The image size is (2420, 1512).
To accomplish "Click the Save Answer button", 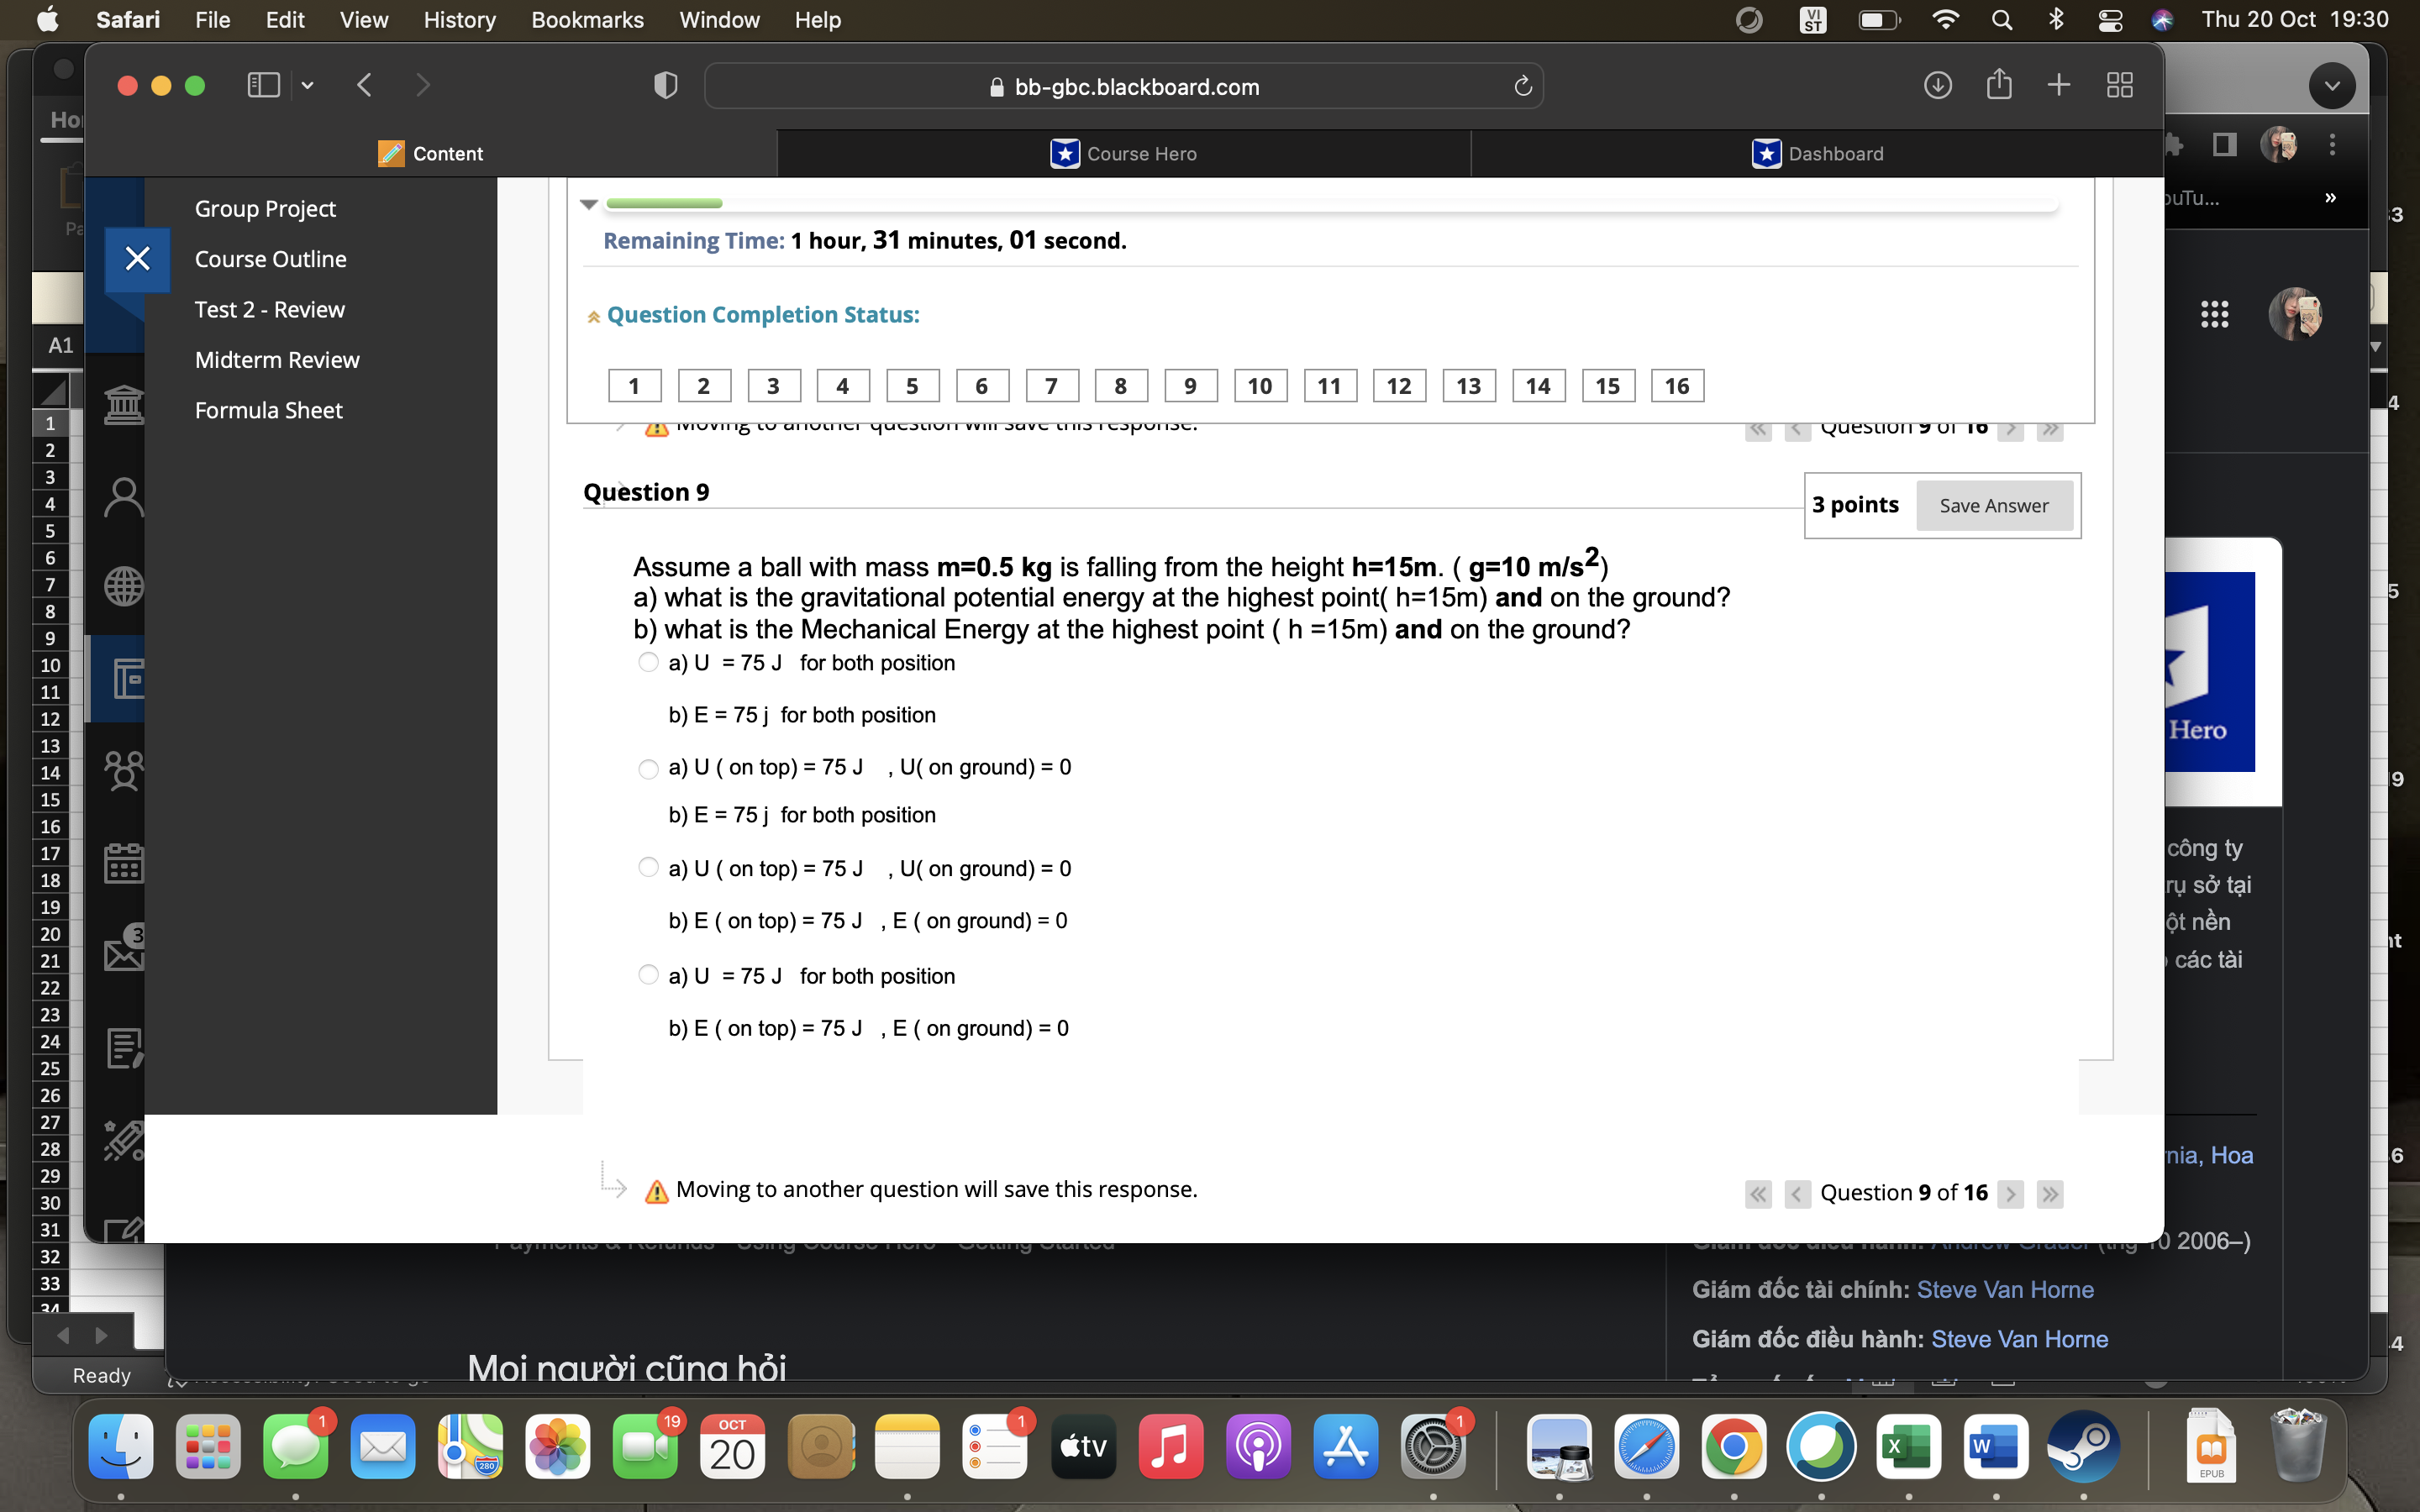I will coord(1993,505).
